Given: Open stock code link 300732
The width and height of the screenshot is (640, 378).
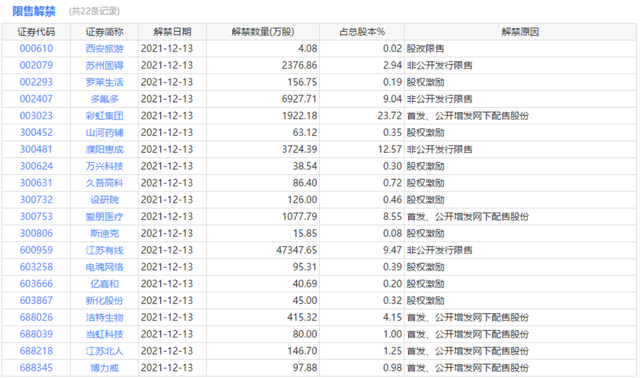Looking at the screenshot, I should [x=36, y=200].
